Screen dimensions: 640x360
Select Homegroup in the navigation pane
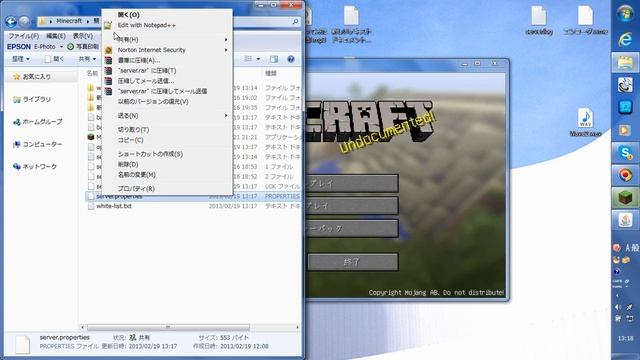coord(38,122)
